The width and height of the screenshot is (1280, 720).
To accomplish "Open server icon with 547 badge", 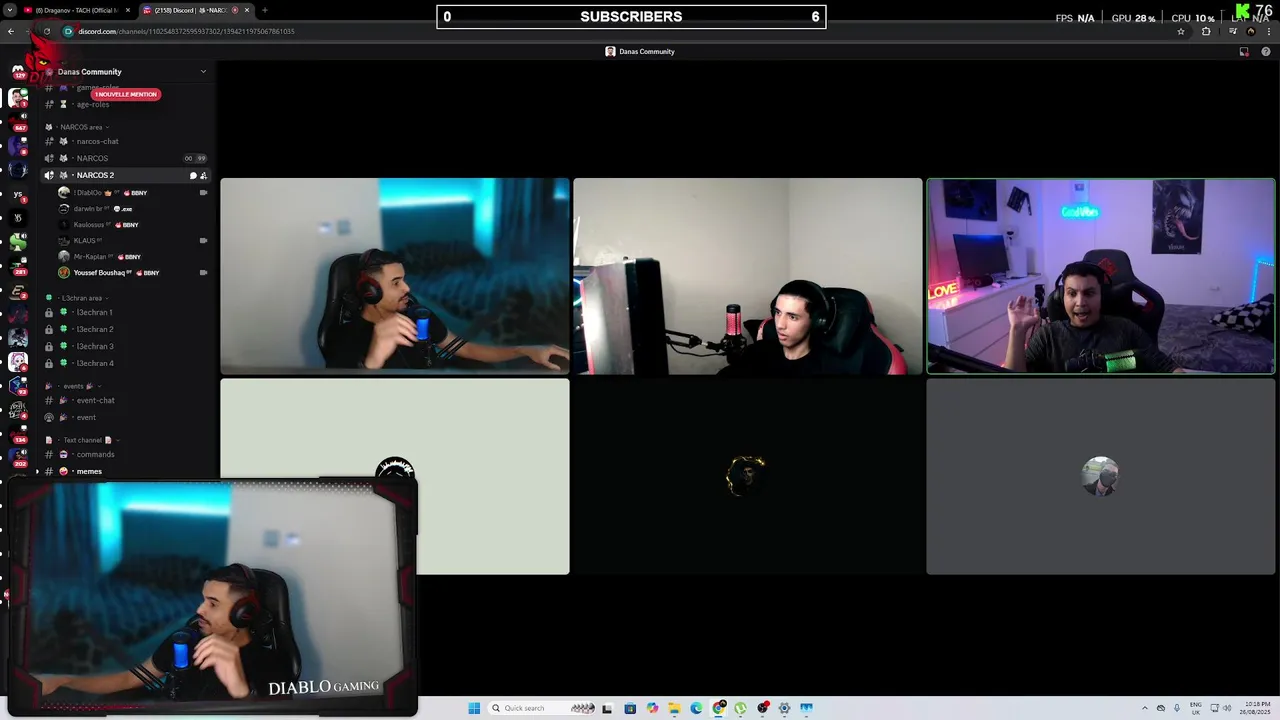I will (18, 122).
